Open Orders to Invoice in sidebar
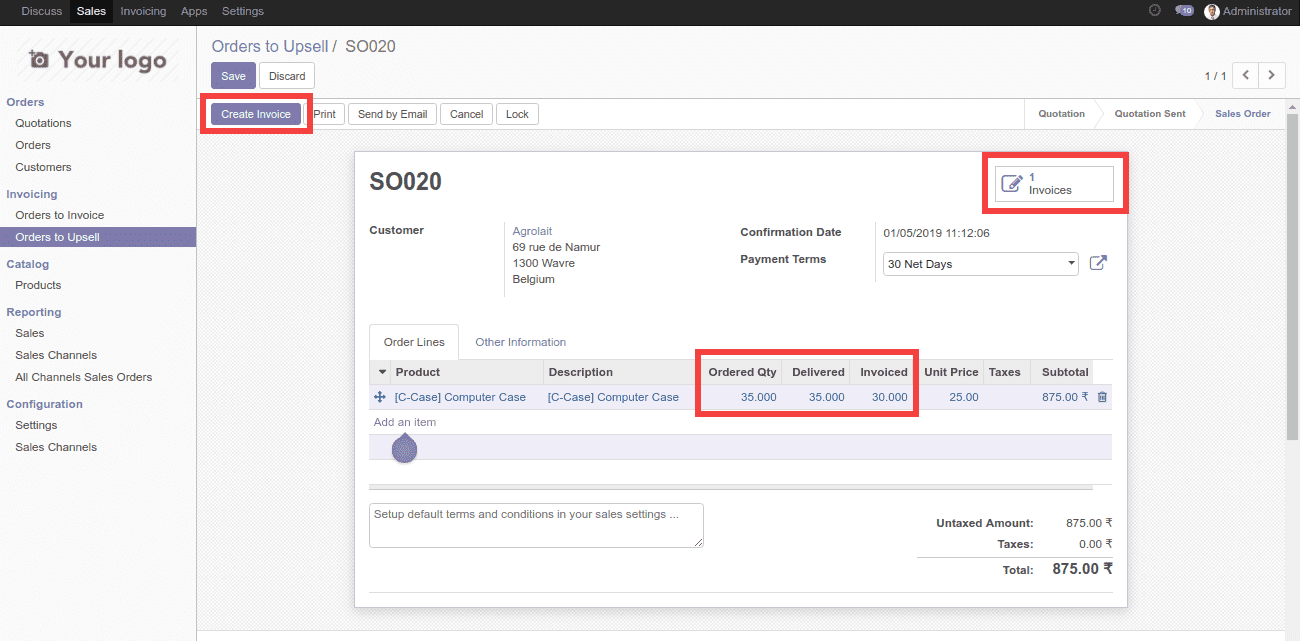 (59, 215)
